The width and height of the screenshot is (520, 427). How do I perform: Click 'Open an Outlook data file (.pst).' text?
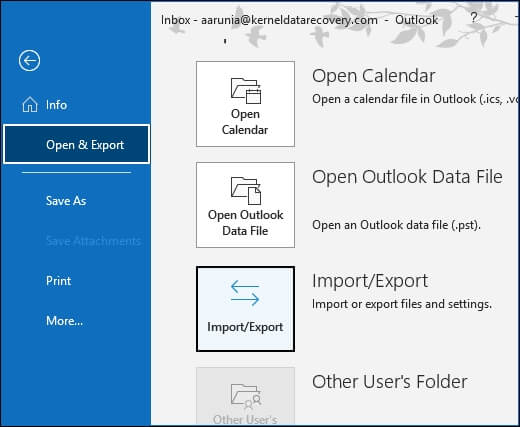click(396, 225)
